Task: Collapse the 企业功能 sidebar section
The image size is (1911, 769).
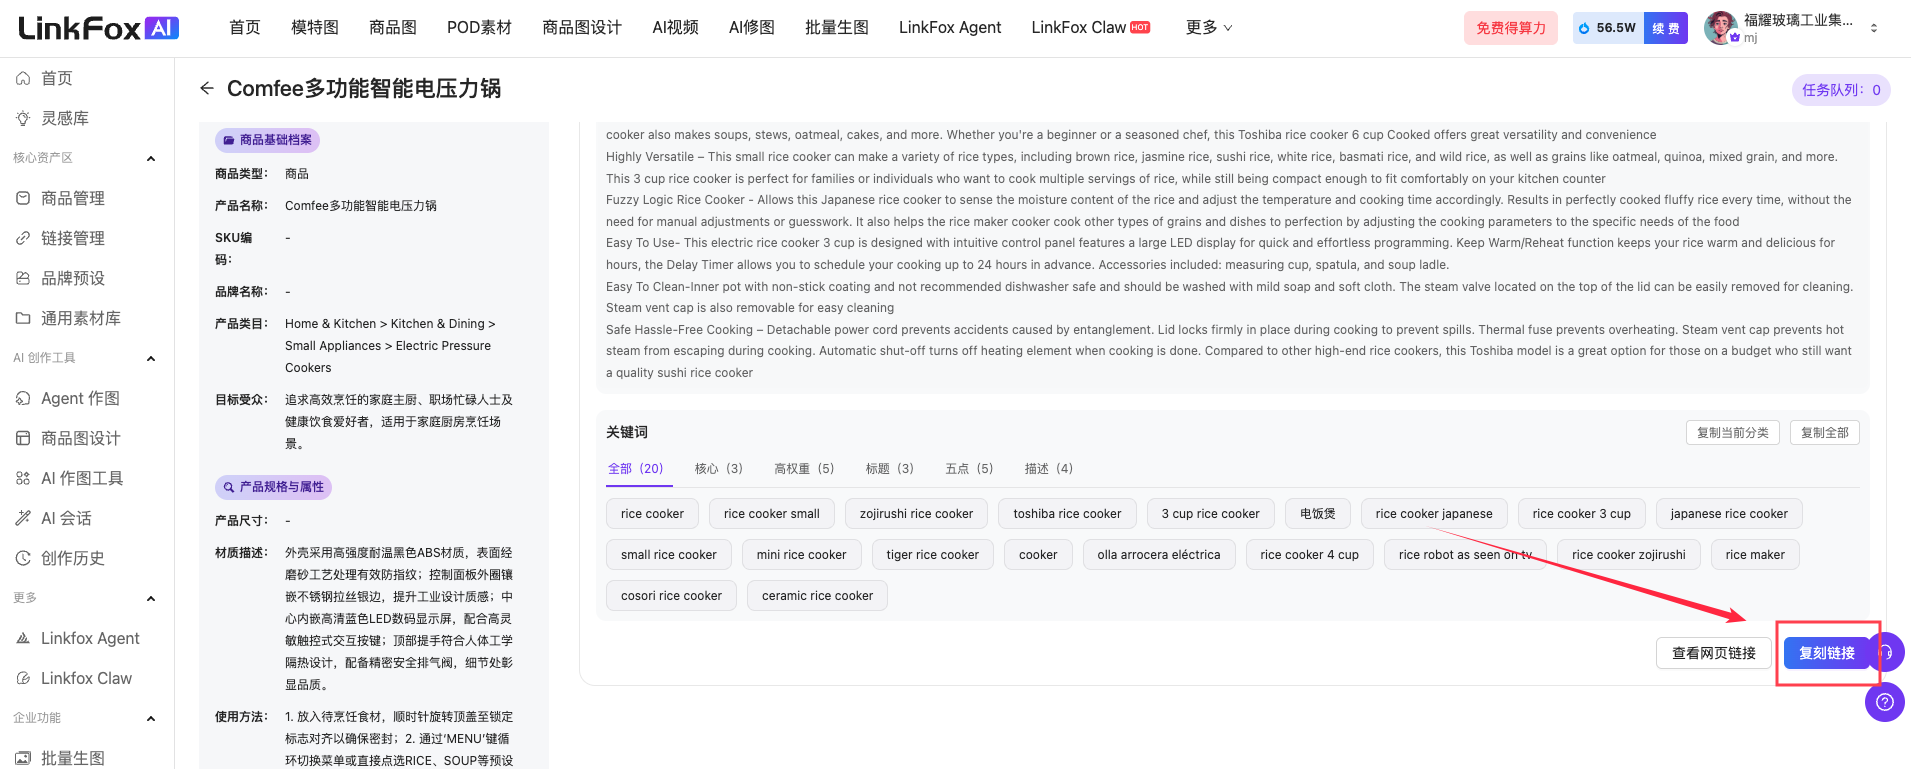Action: (x=151, y=718)
